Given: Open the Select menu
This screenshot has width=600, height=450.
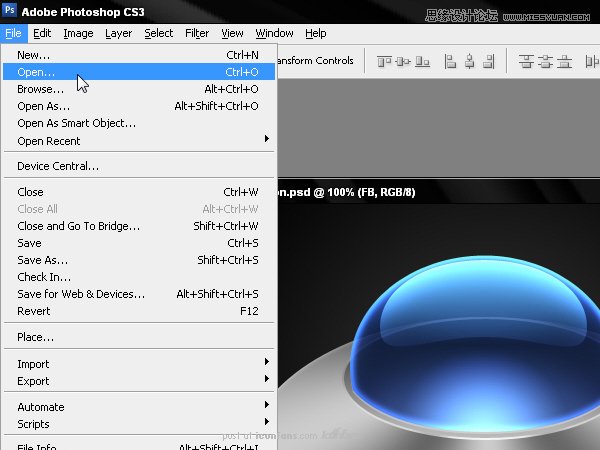Looking at the screenshot, I should (158, 33).
